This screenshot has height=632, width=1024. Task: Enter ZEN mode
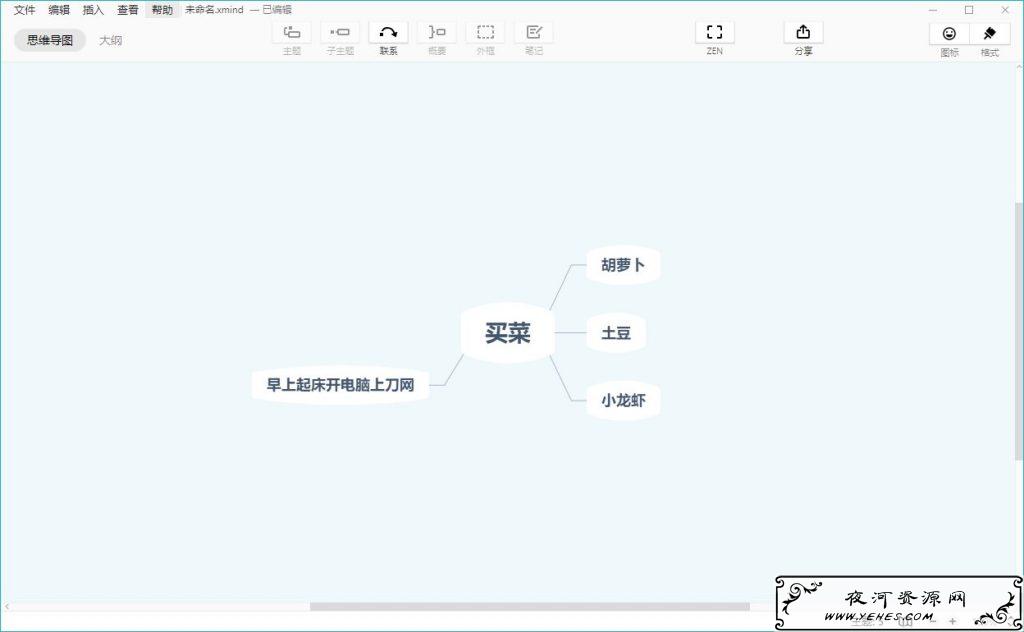tap(714, 32)
